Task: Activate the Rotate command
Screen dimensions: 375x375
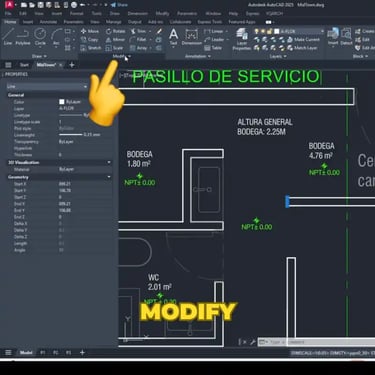Action: click(x=115, y=31)
